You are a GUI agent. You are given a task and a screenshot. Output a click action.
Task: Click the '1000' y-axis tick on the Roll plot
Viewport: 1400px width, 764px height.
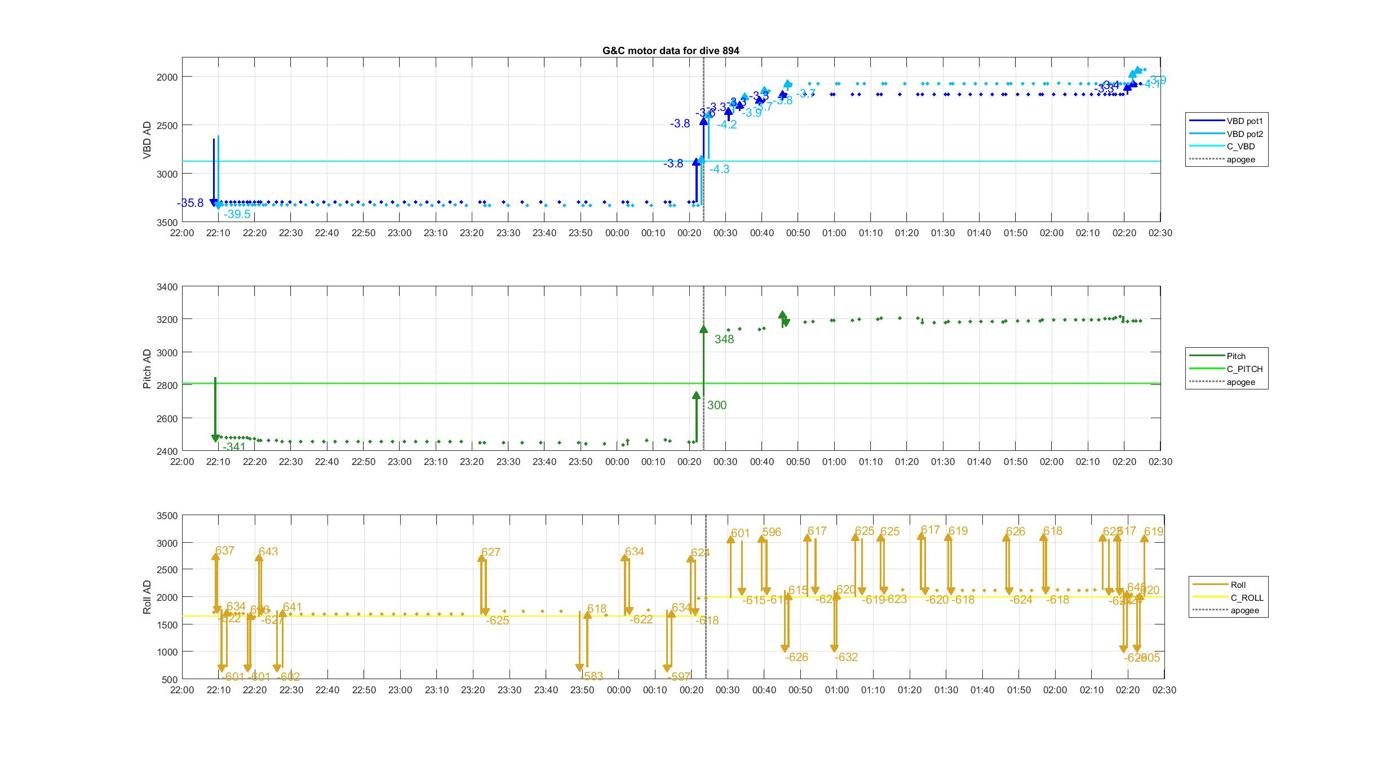coord(167,652)
